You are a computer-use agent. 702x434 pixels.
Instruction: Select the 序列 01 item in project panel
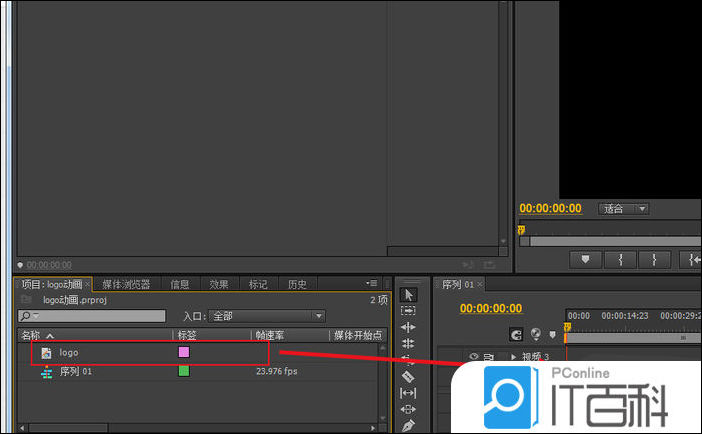coord(75,371)
